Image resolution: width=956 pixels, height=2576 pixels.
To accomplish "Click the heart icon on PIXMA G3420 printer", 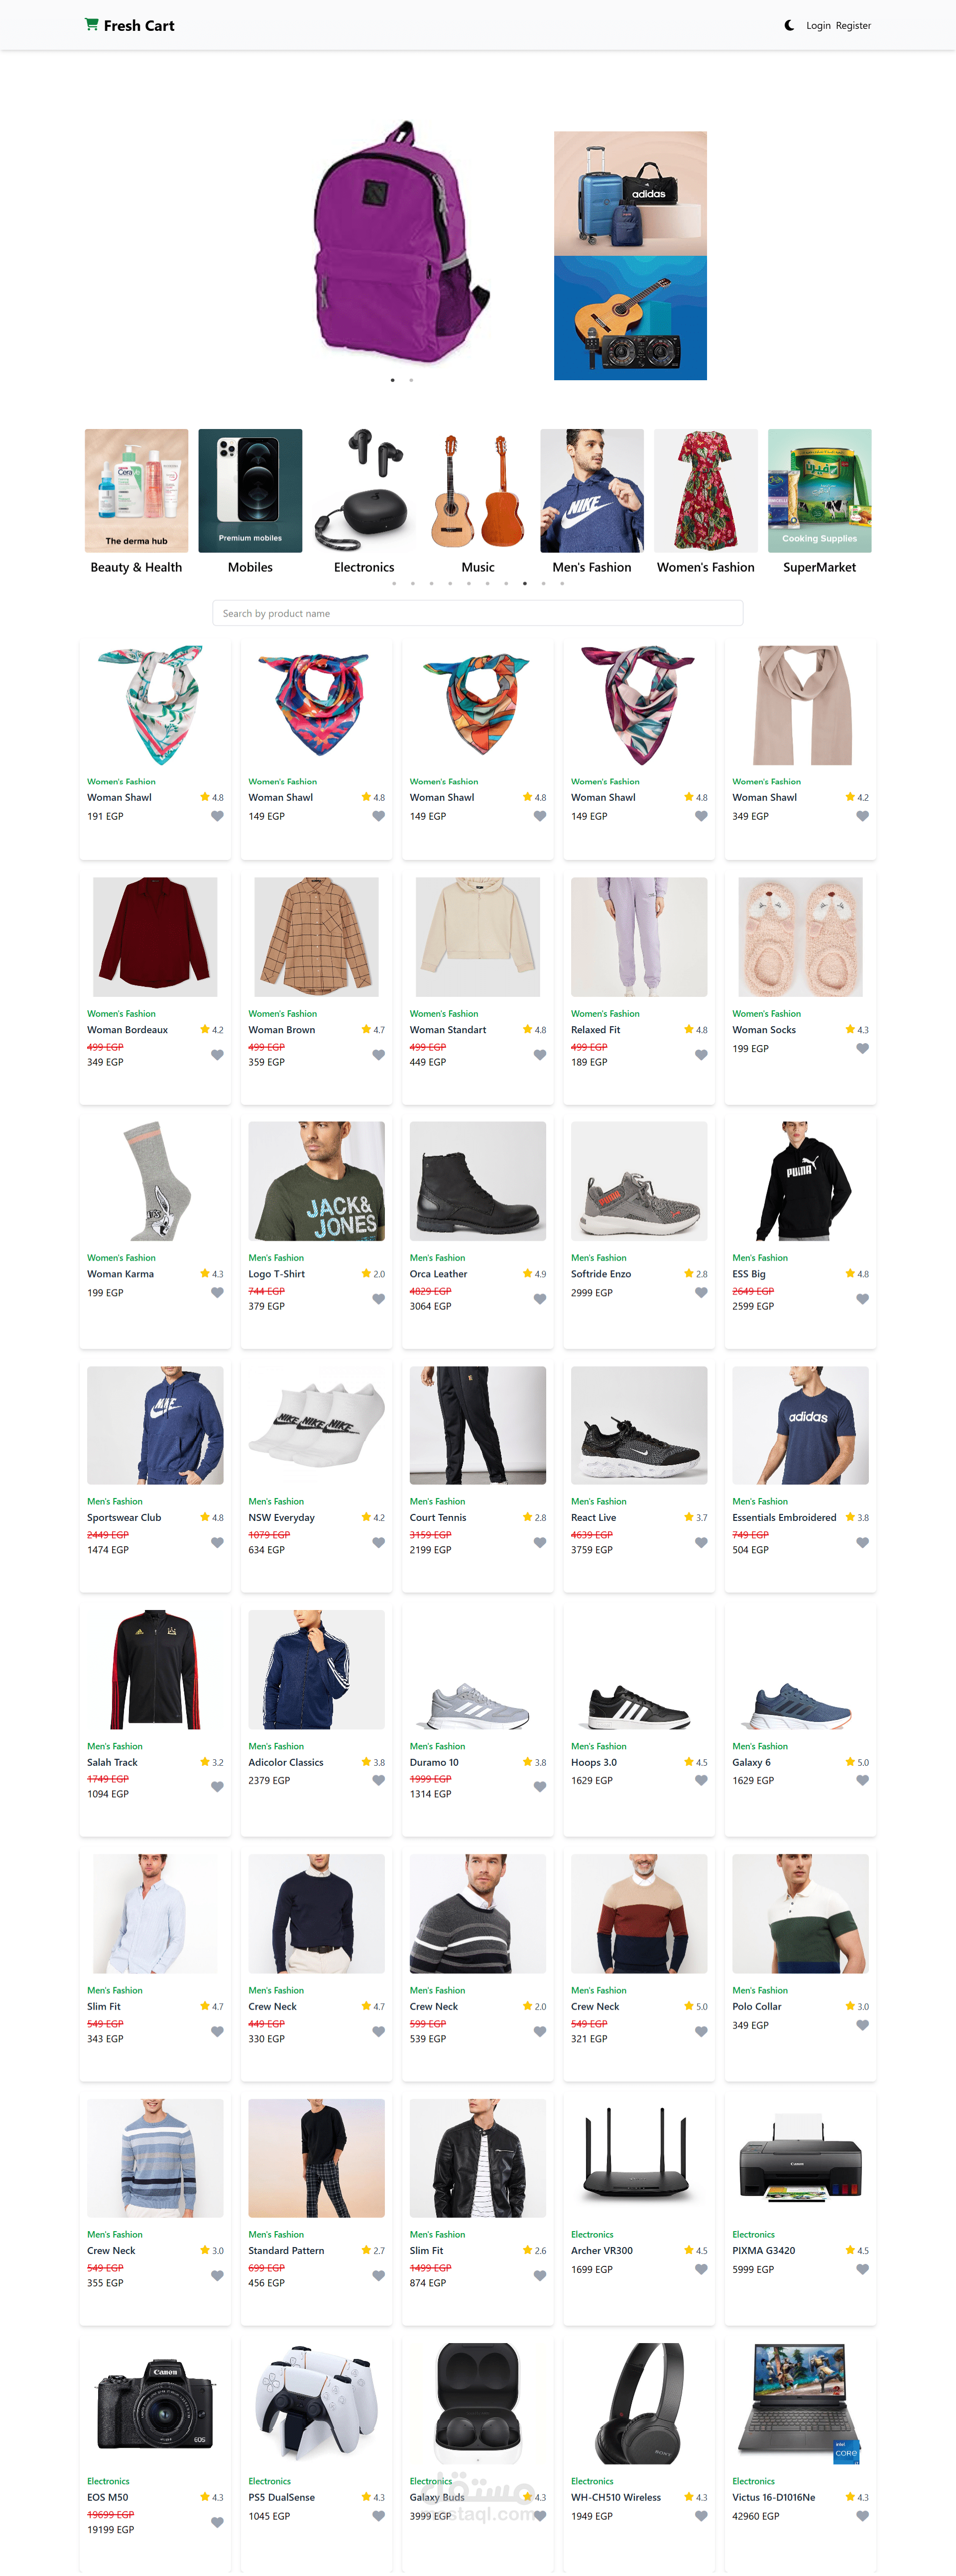I will [x=862, y=2269].
